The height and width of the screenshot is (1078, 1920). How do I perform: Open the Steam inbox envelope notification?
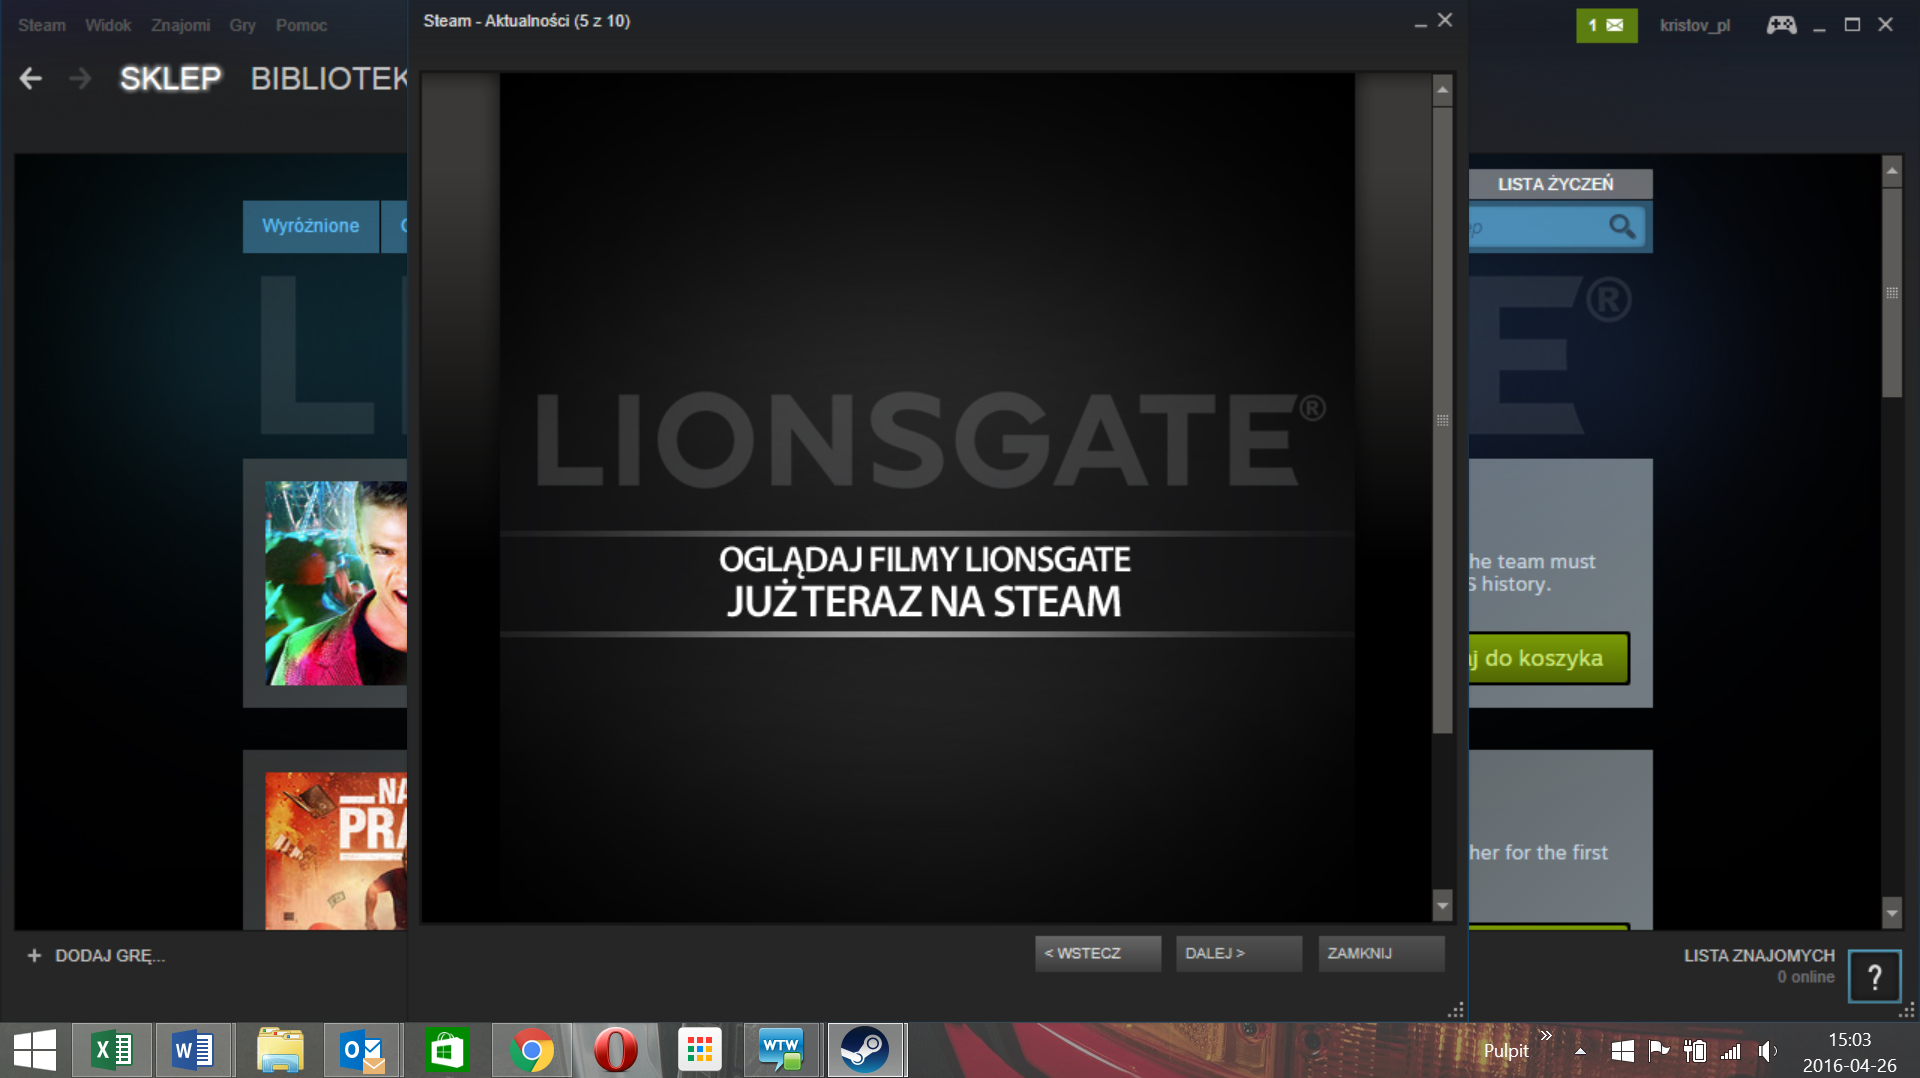(1606, 25)
